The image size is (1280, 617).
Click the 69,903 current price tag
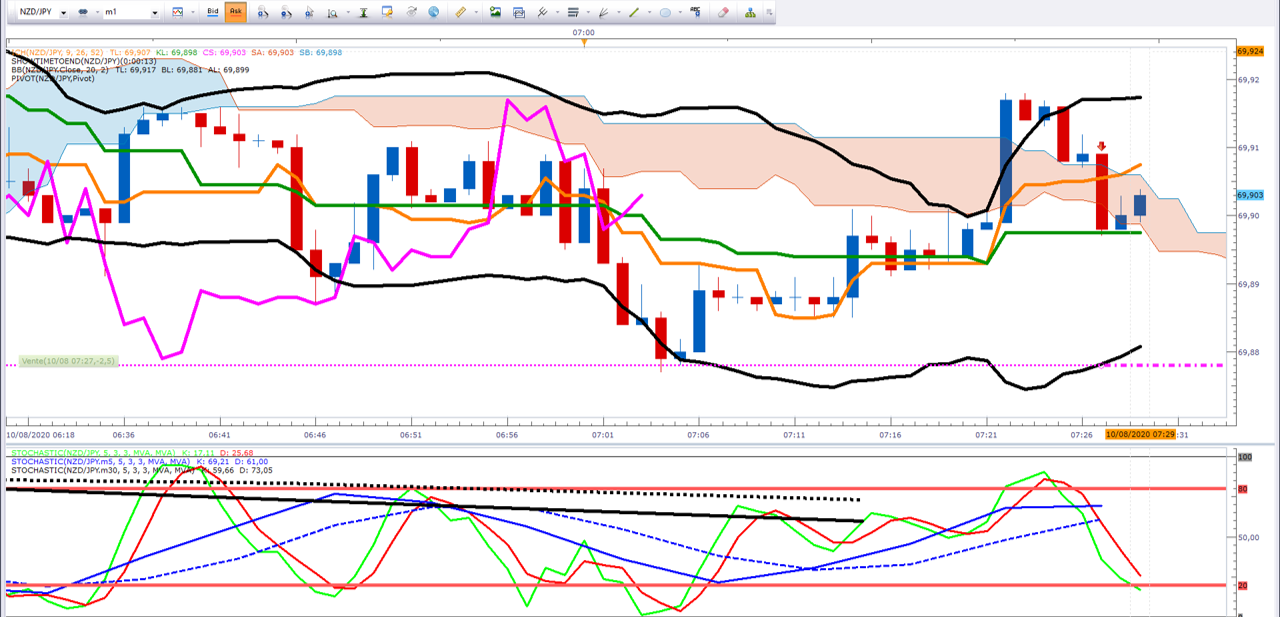[1250, 195]
